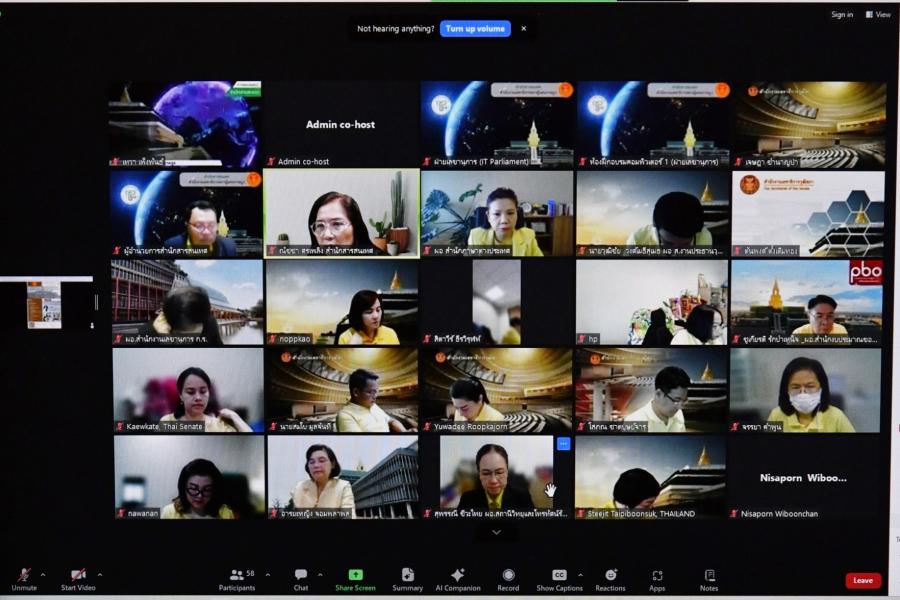Screen dimensions: 900x600
Task: Start video from the camera
Action: pos(78,579)
